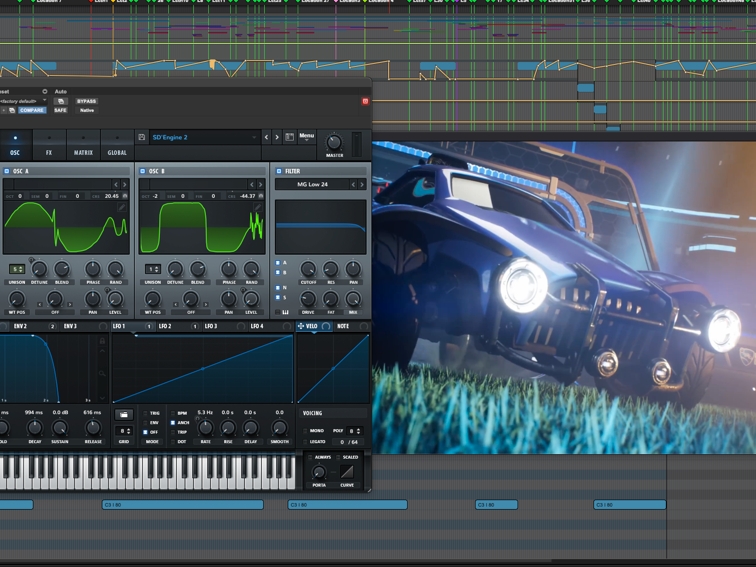This screenshot has width=756, height=567.
Task: Select next filter type arrow
Action: [362, 184]
